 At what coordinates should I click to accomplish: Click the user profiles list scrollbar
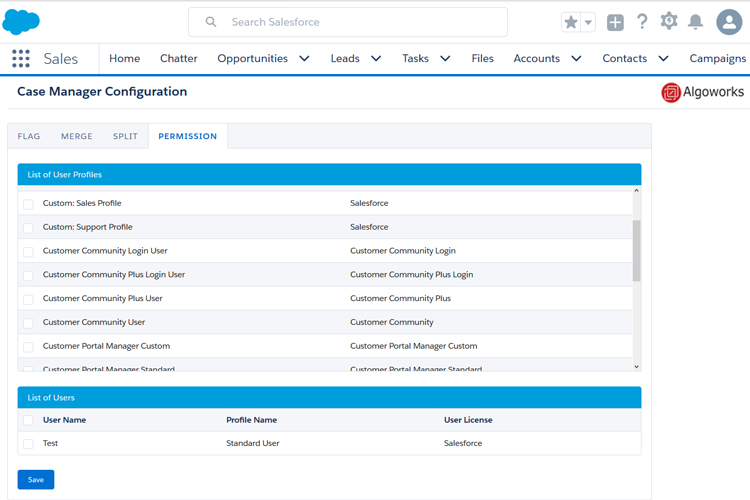click(x=637, y=250)
